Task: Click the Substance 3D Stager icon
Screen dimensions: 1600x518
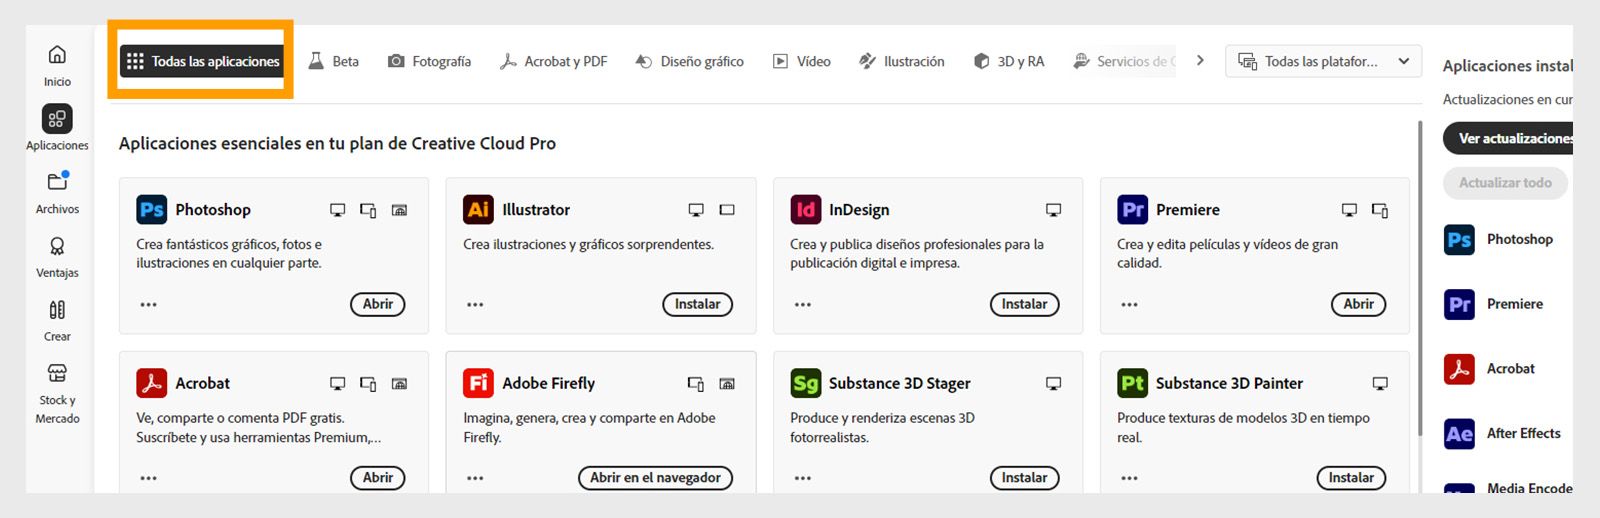Action: click(x=805, y=383)
